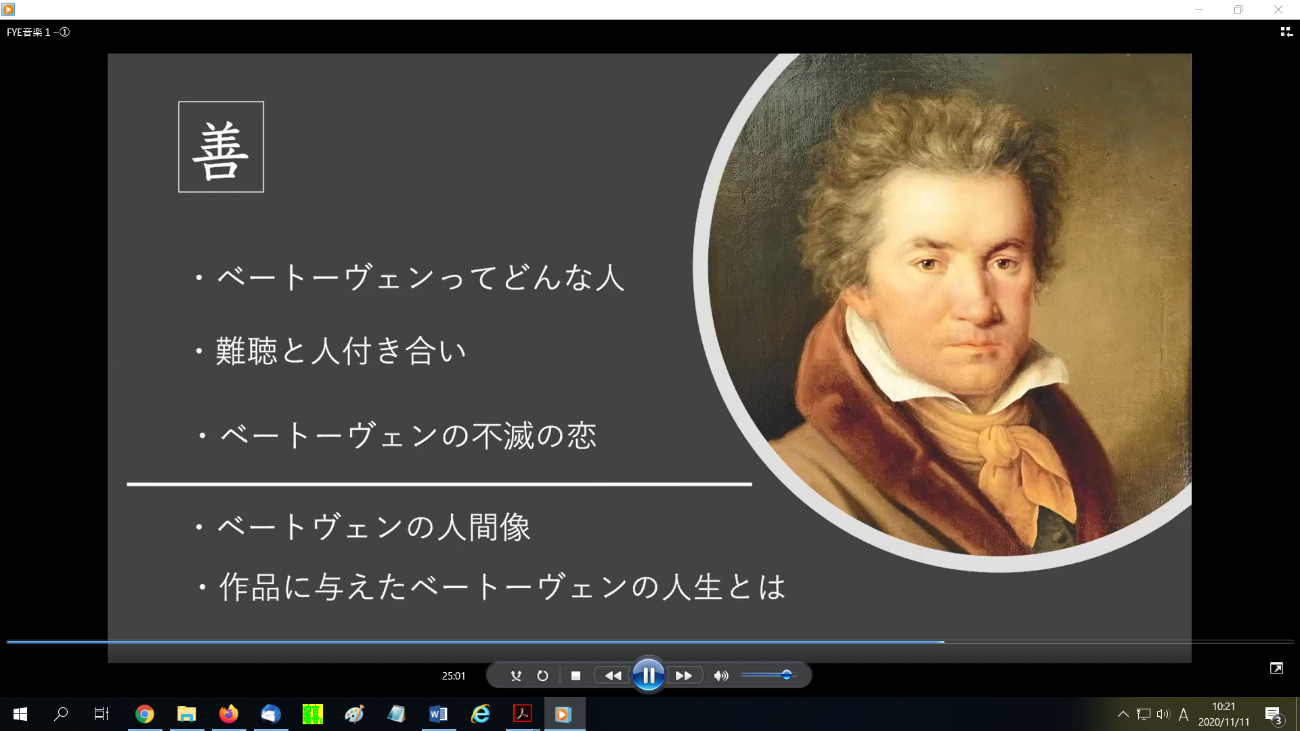Minimize the Media Player window
The height and width of the screenshot is (731, 1300).
[x=1199, y=9]
